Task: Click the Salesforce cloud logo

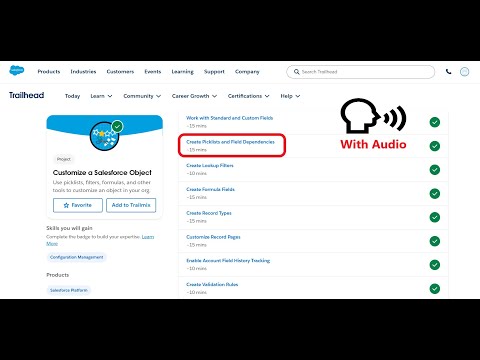Action: (x=17, y=71)
